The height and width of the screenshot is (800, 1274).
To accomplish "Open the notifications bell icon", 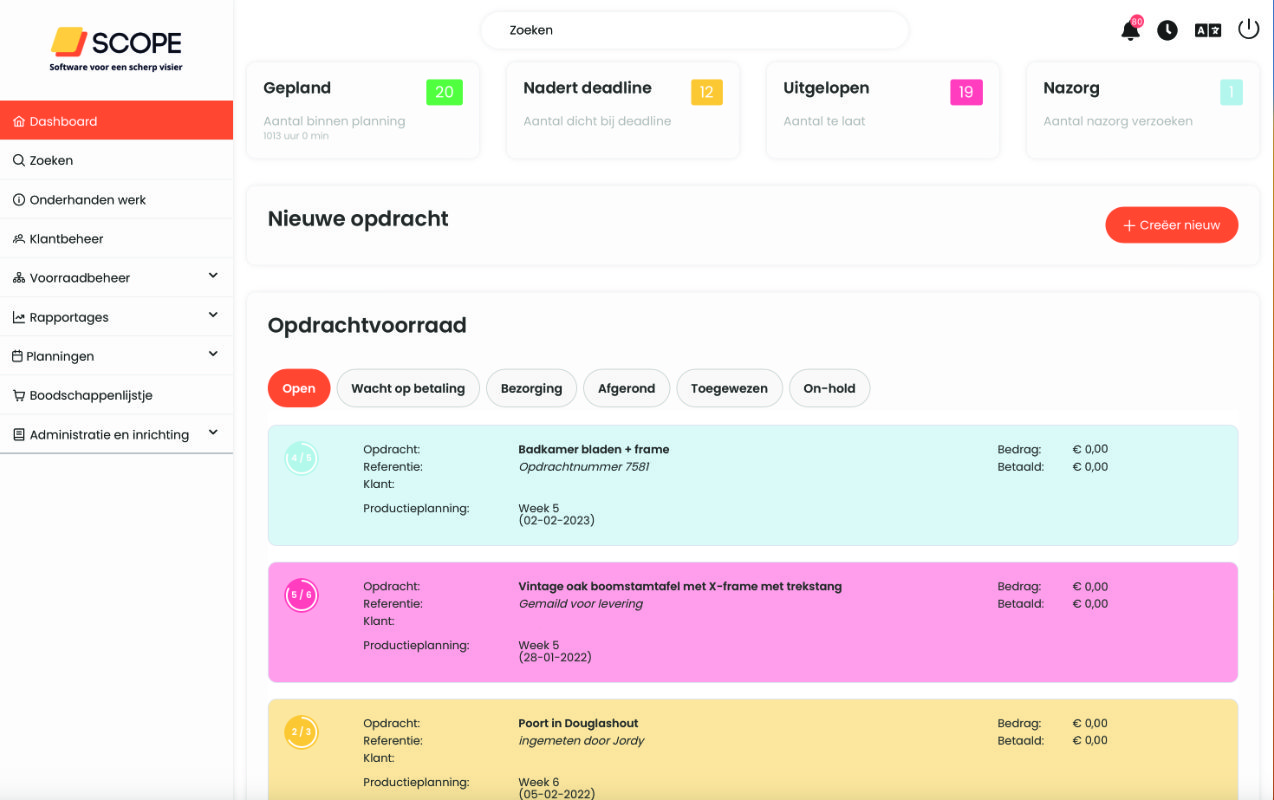I will point(1130,30).
